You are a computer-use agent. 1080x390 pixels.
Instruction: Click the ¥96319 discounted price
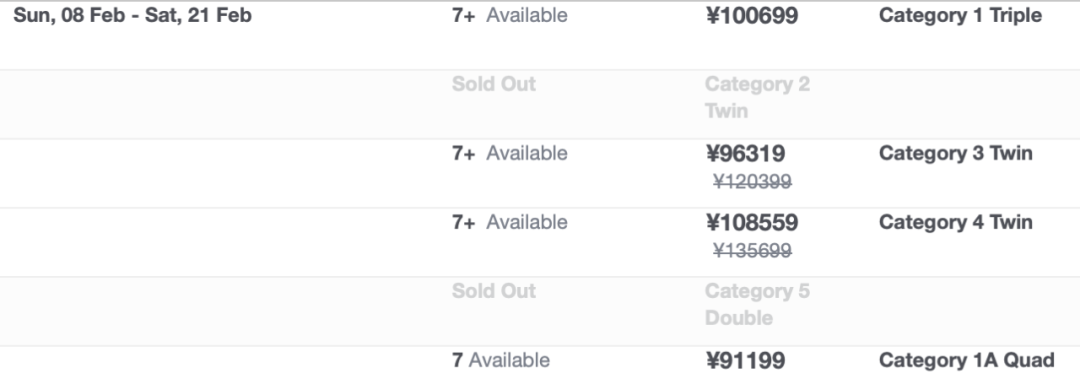745,154
